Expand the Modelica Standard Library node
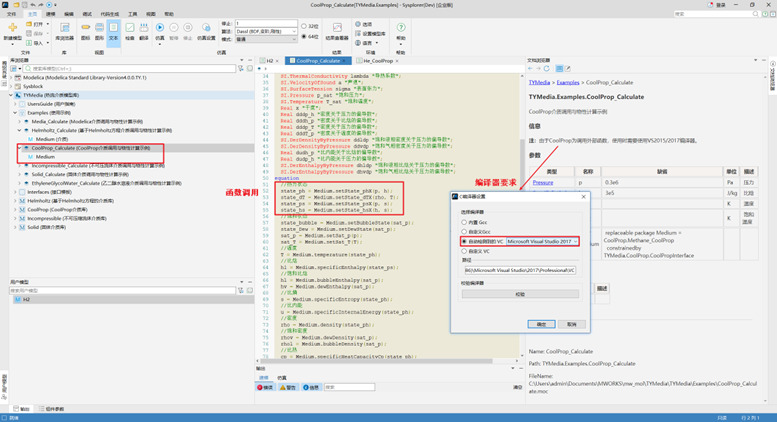The width and height of the screenshot is (777, 422). click(11, 78)
